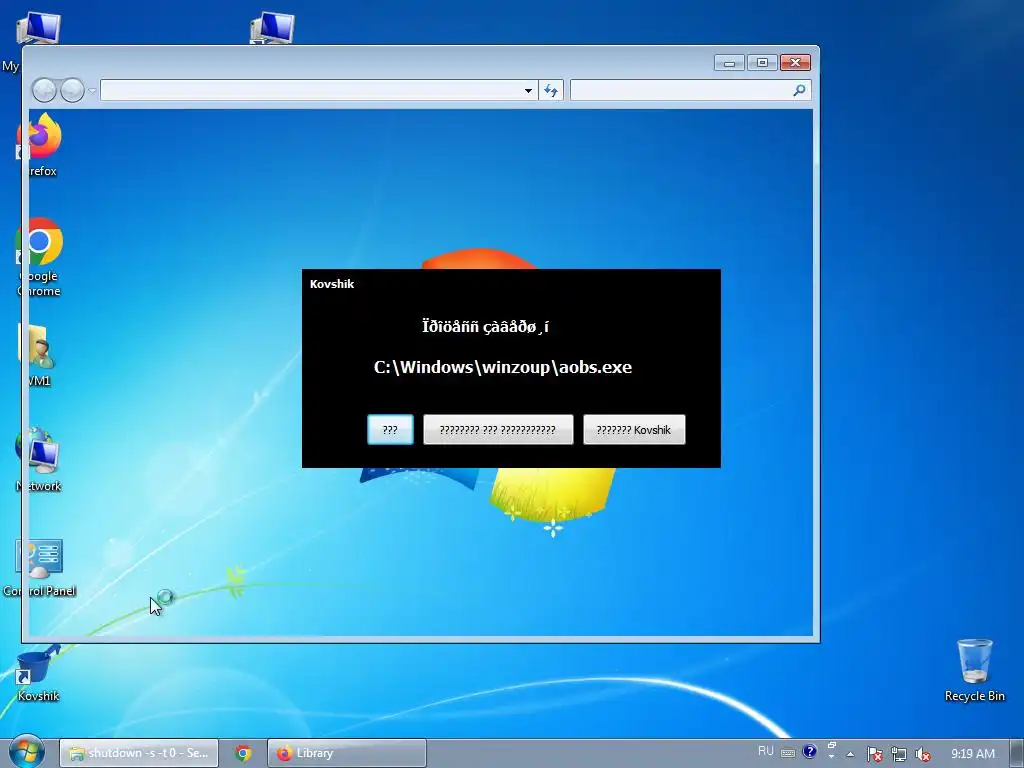This screenshot has width=1024, height=768.
Task: Select the VM1 user folder icon
Action: [x=39, y=356]
